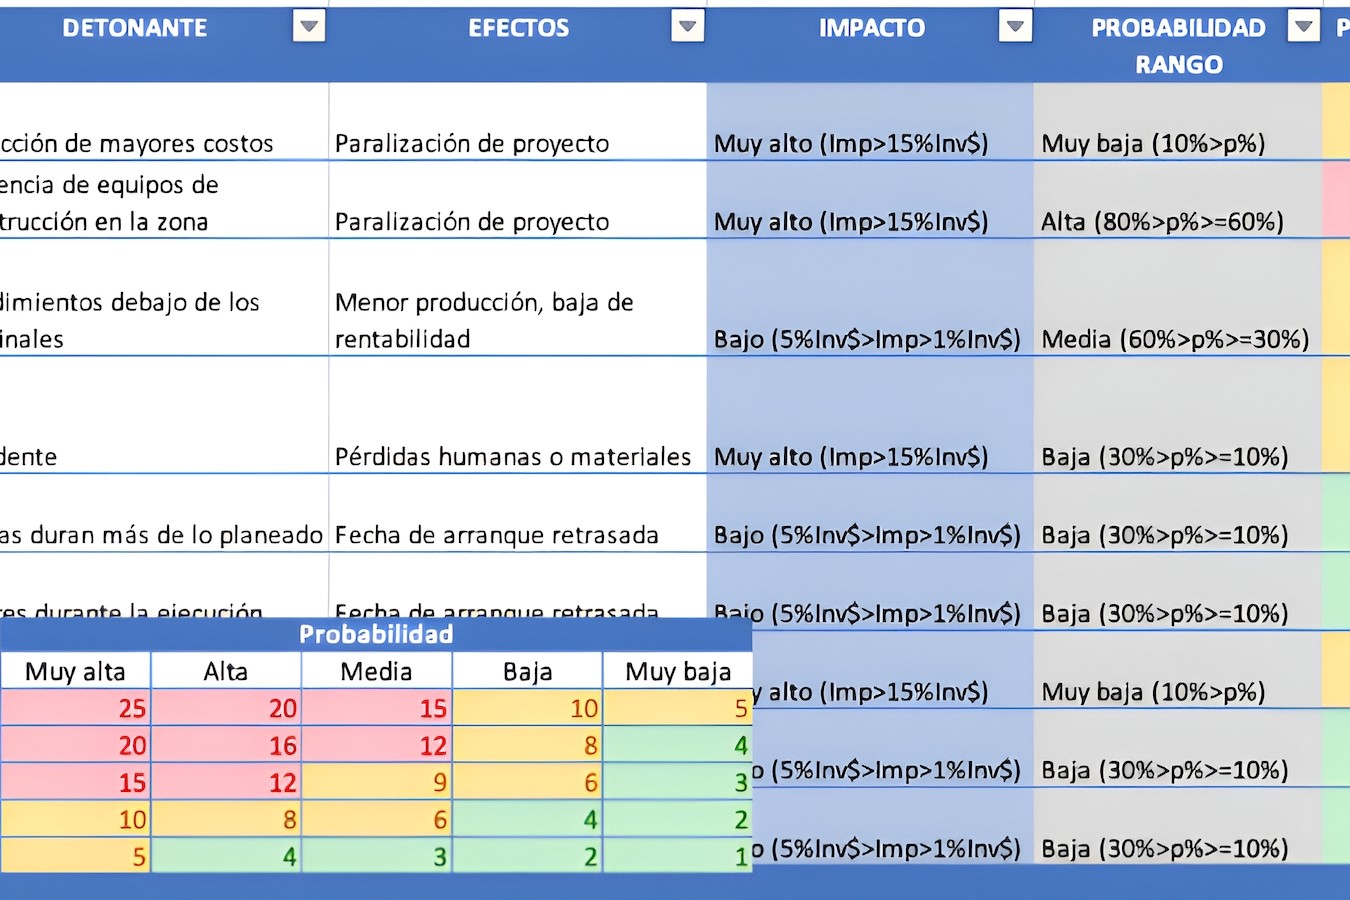Click the EFECTOS column header text
The height and width of the screenshot is (900, 1350).
518,28
